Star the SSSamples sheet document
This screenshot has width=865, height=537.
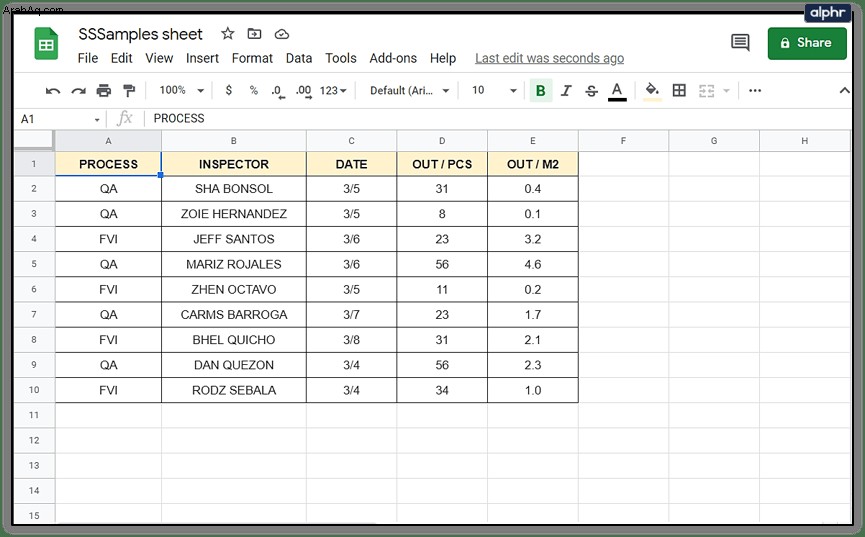227,34
